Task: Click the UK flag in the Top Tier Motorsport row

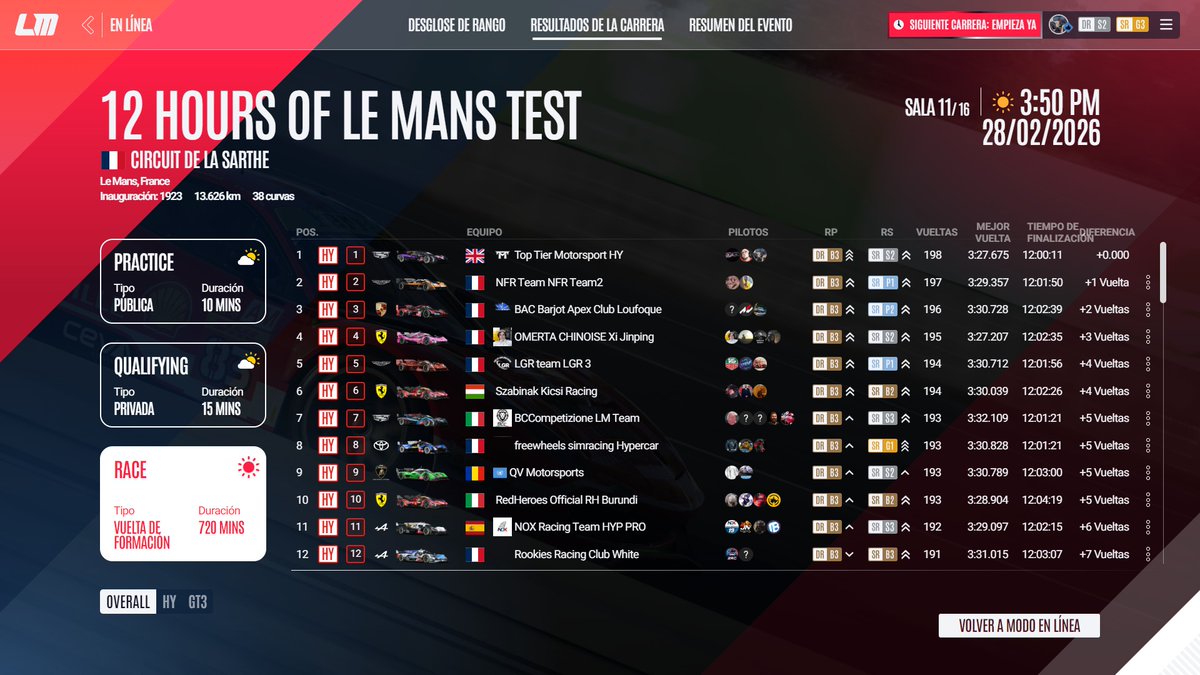Action: (x=475, y=255)
